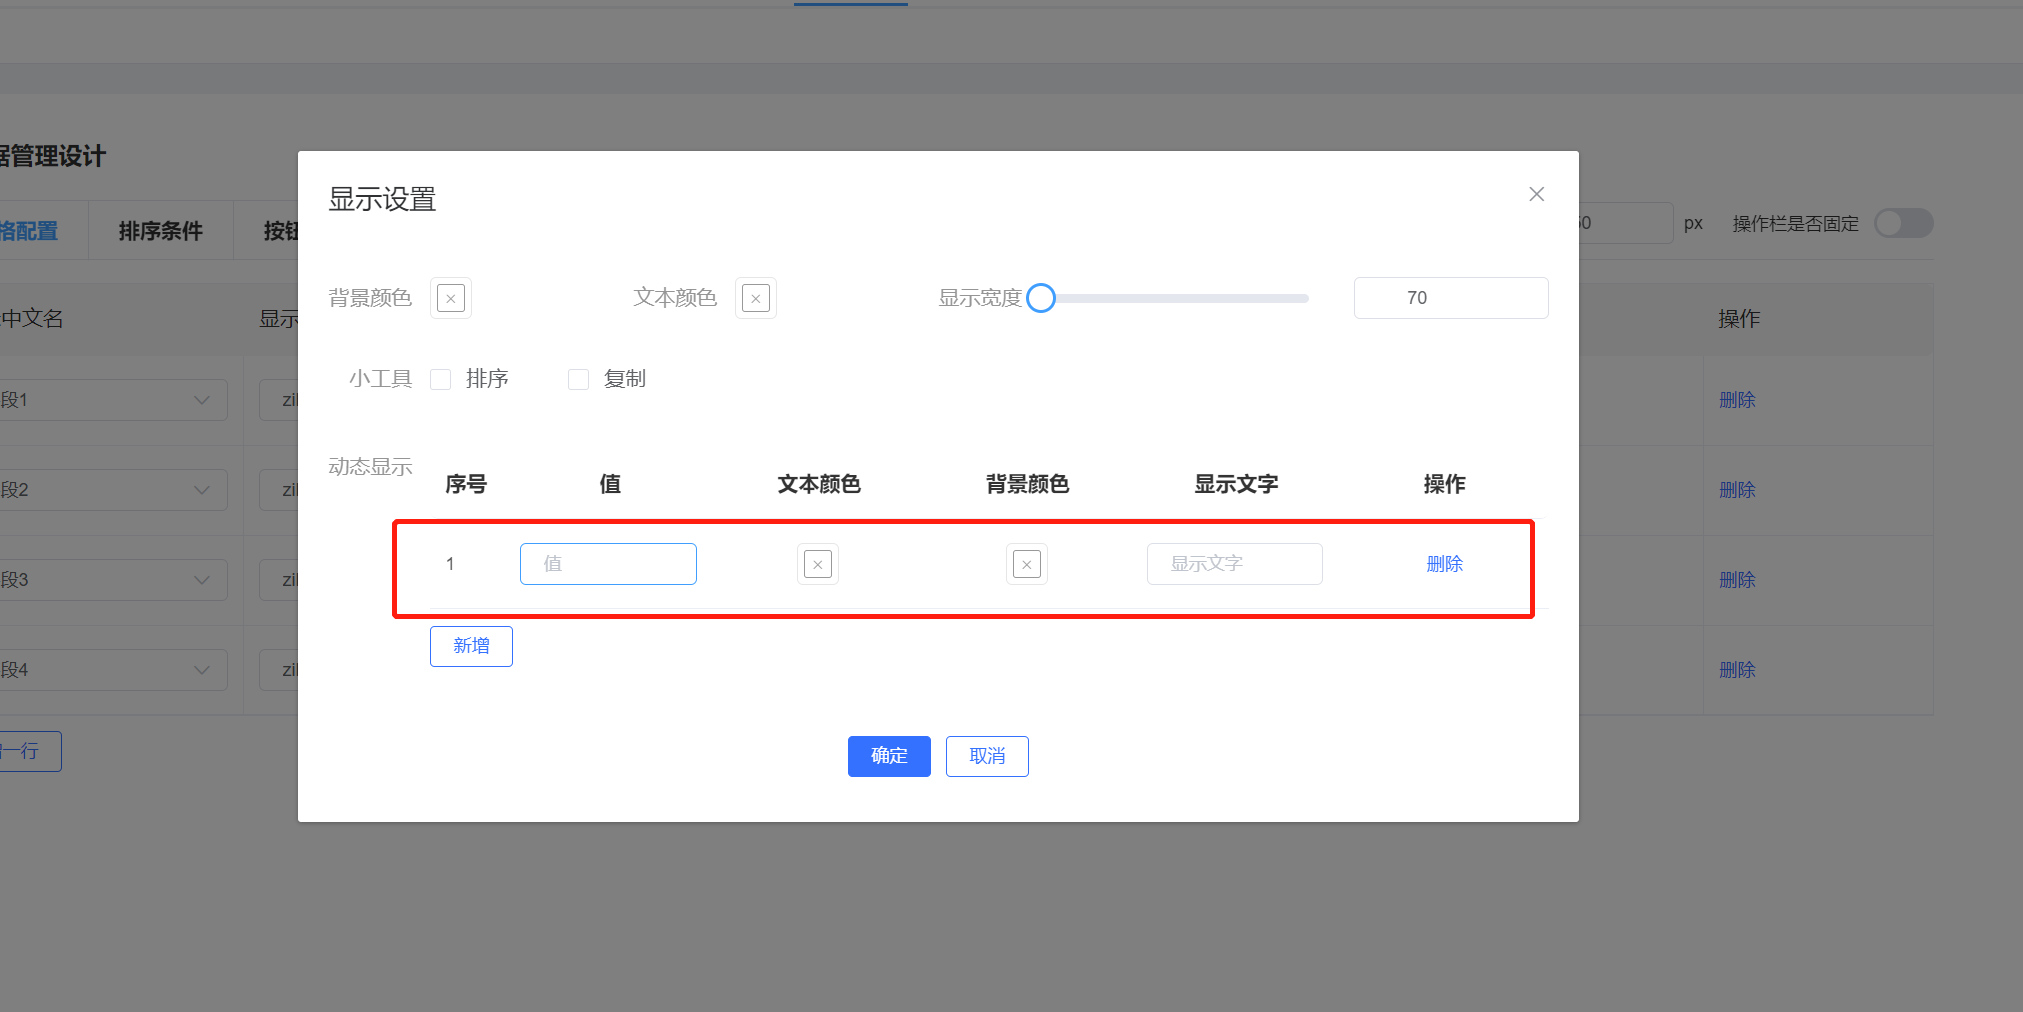Close the 显示设置 dialog
Image resolution: width=2023 pixels, height=1012 pixels.
(1536, 193)
